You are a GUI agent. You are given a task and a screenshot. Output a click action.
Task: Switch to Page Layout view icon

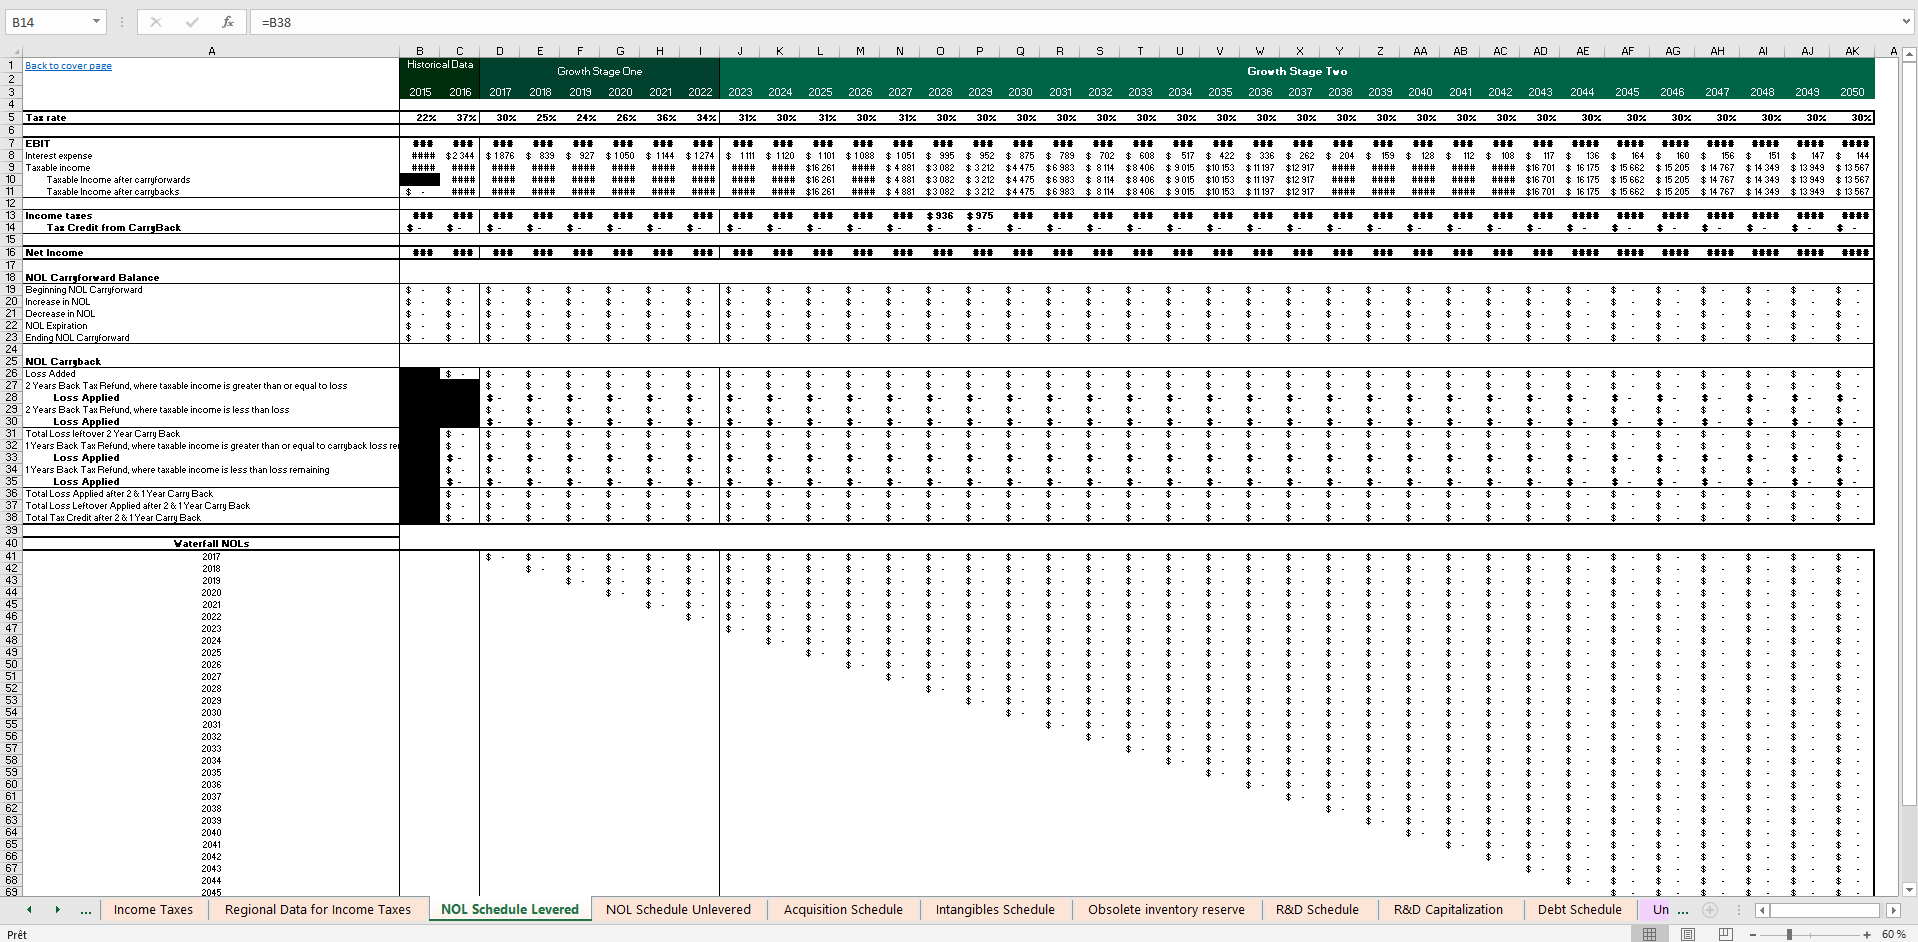pyautogui.click(x=1688, y=934)
